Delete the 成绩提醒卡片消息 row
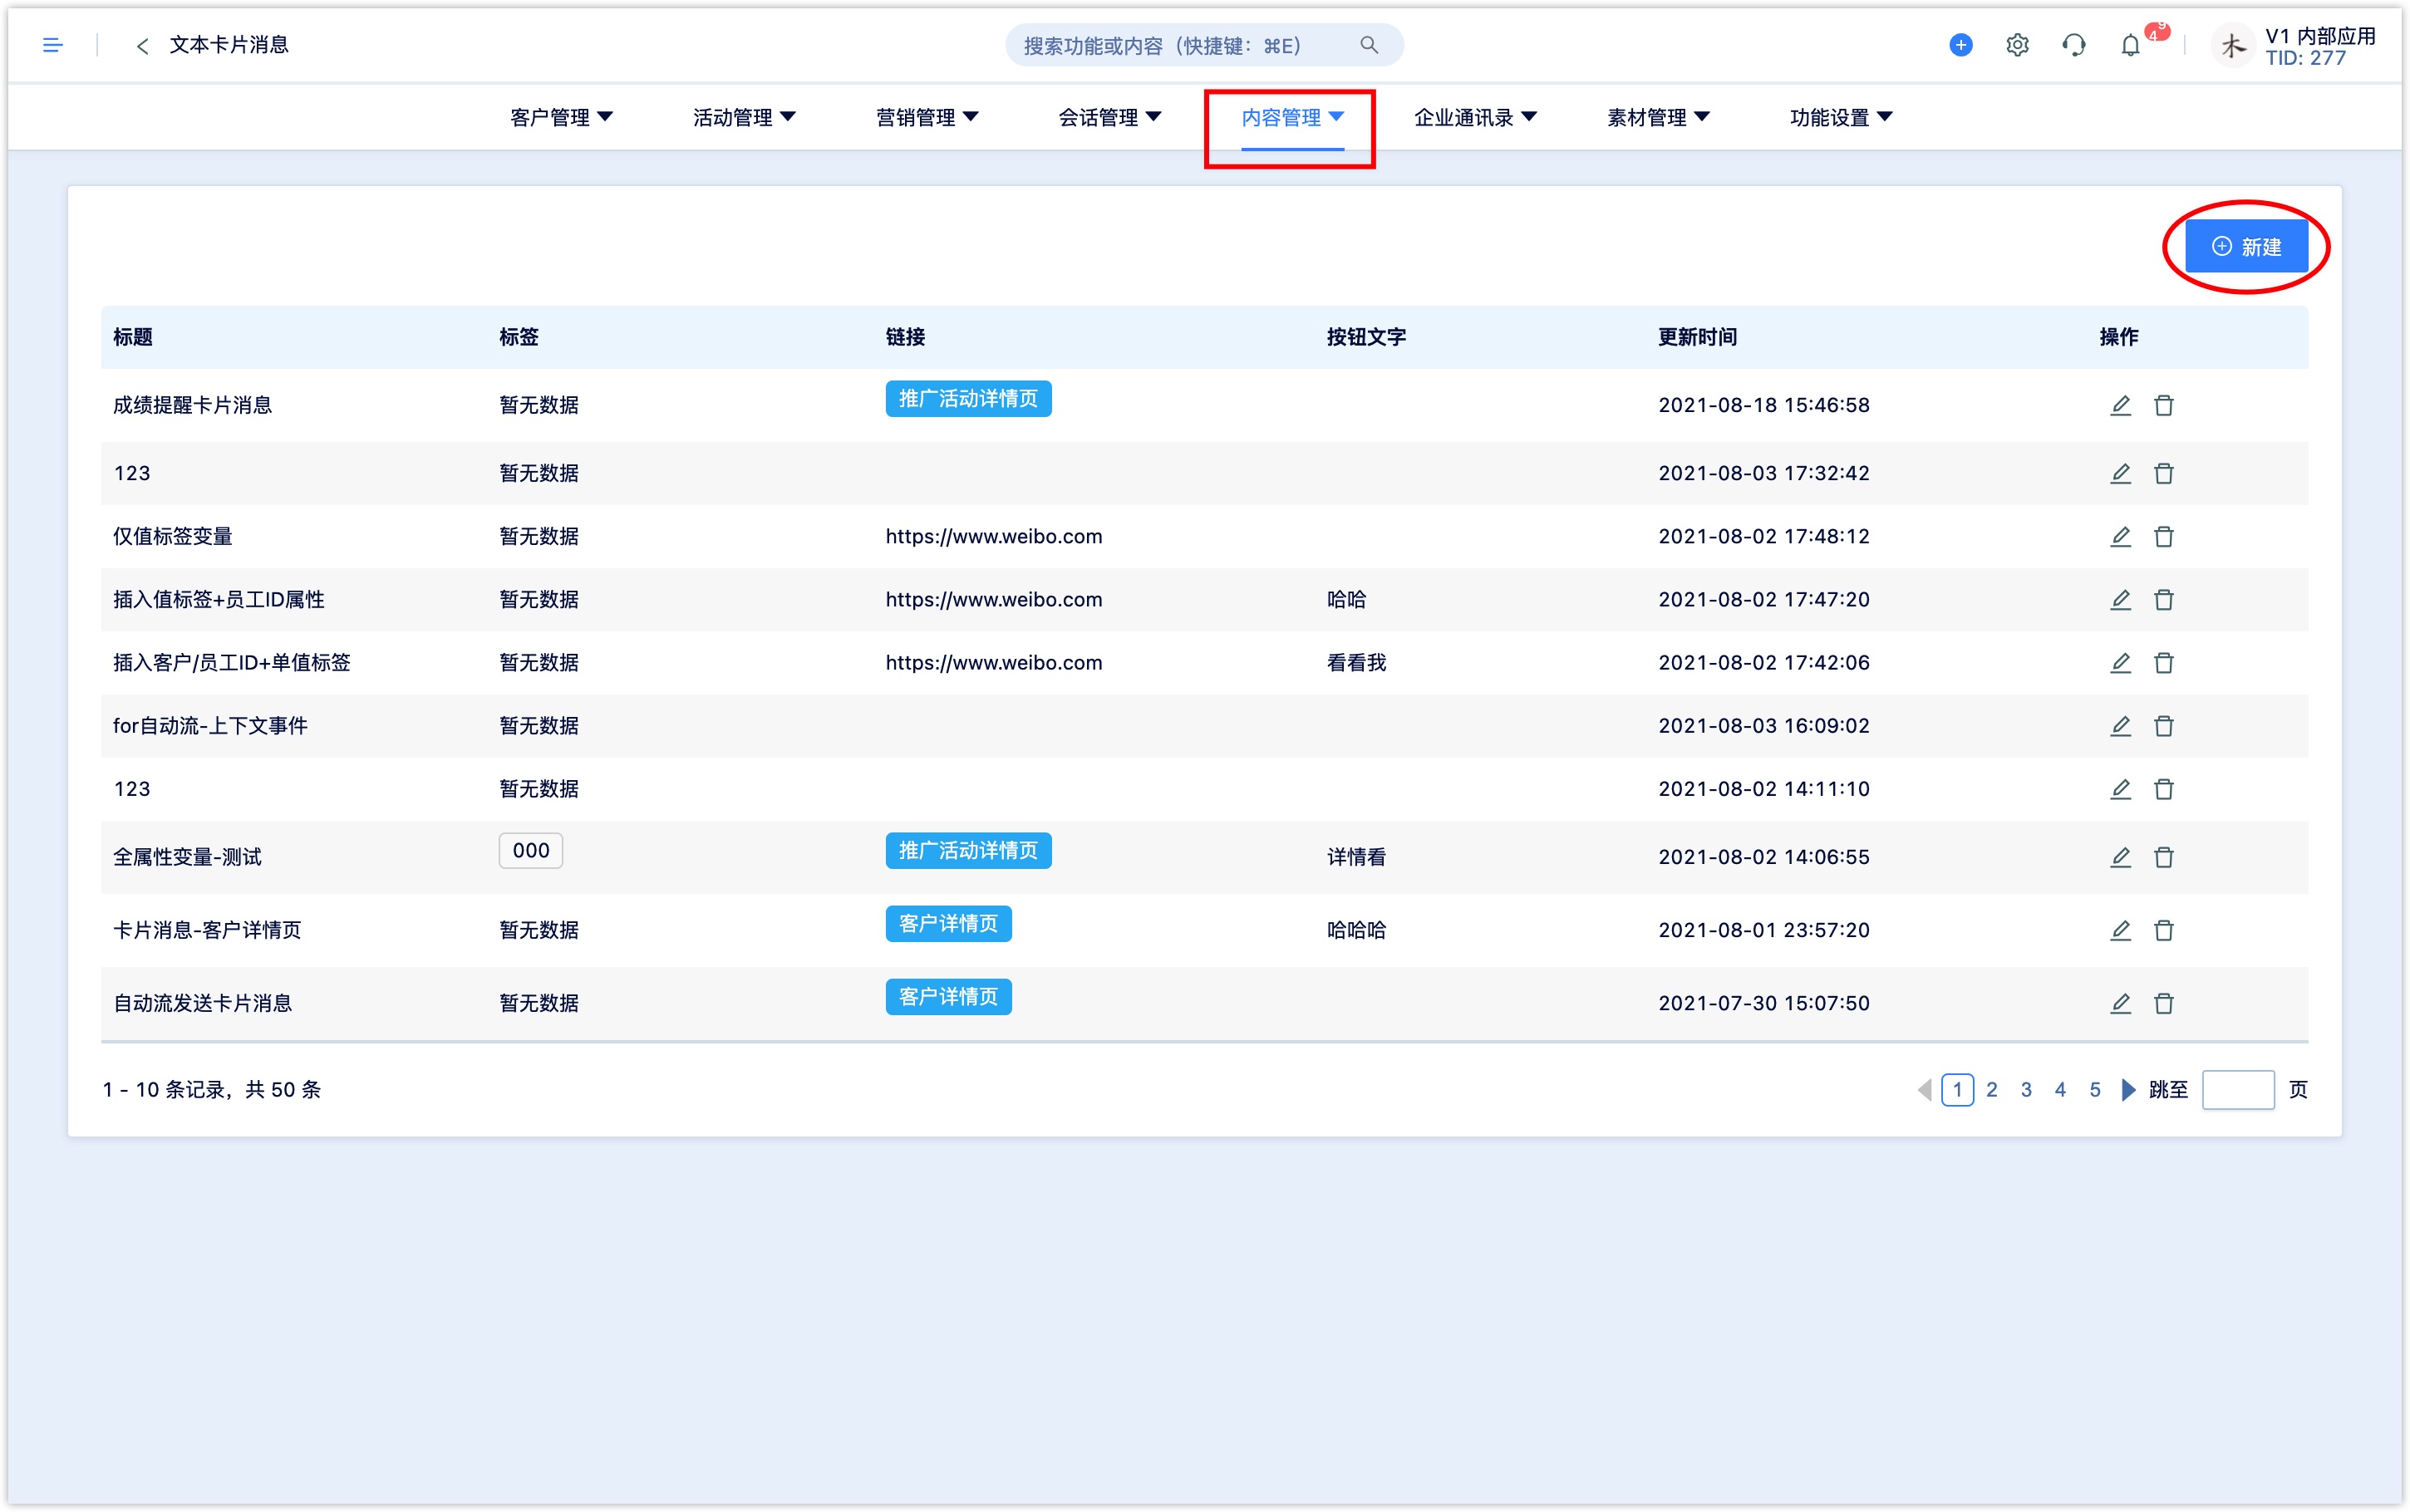Screen dimensions: 2410x1512 point(2163,405)
